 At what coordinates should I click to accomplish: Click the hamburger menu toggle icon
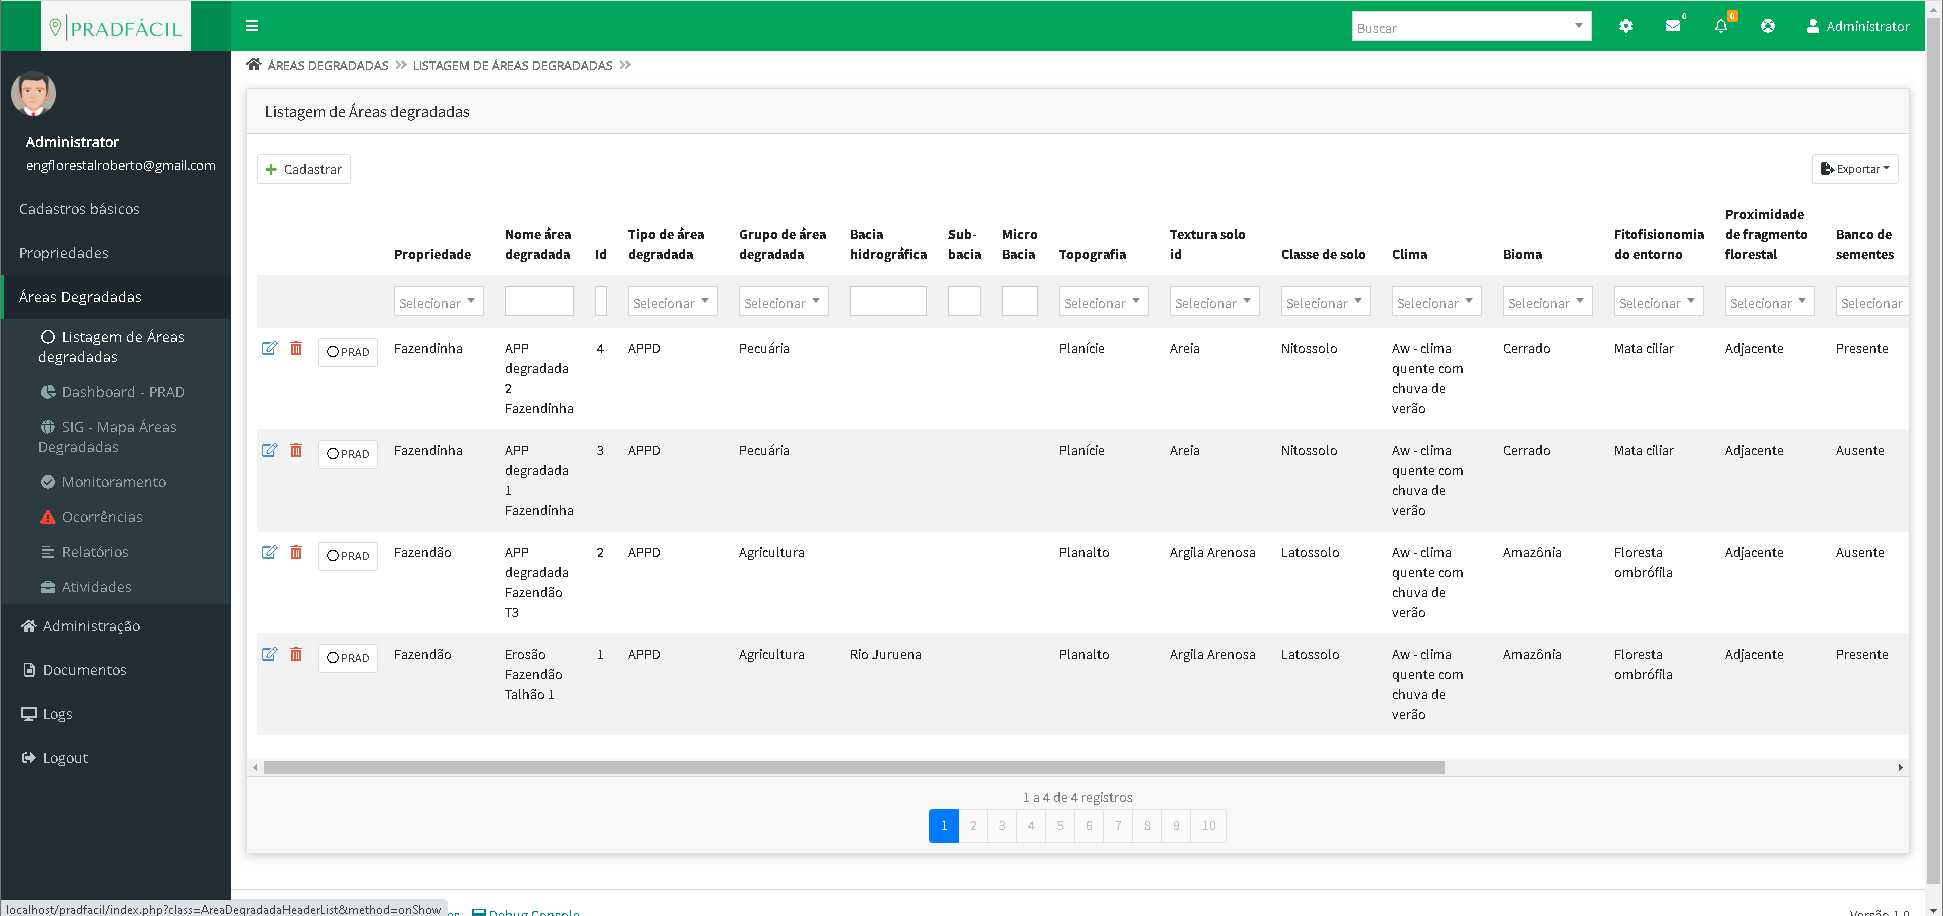tap(252, 26)
